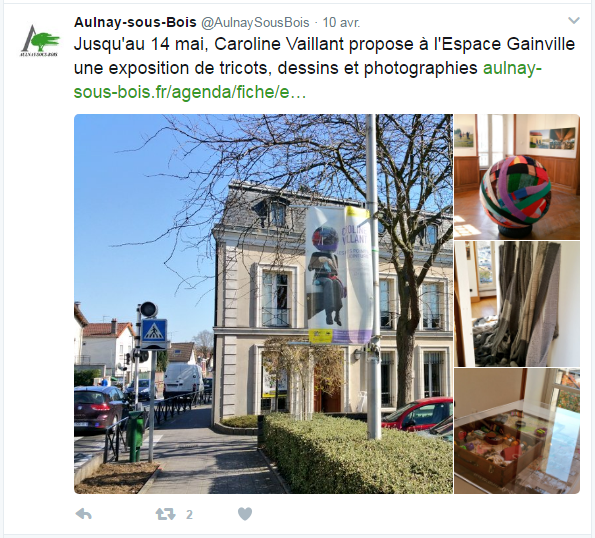Click the reply arrow icon
Screen dimensions: 595x538
[x=83, y=514]
